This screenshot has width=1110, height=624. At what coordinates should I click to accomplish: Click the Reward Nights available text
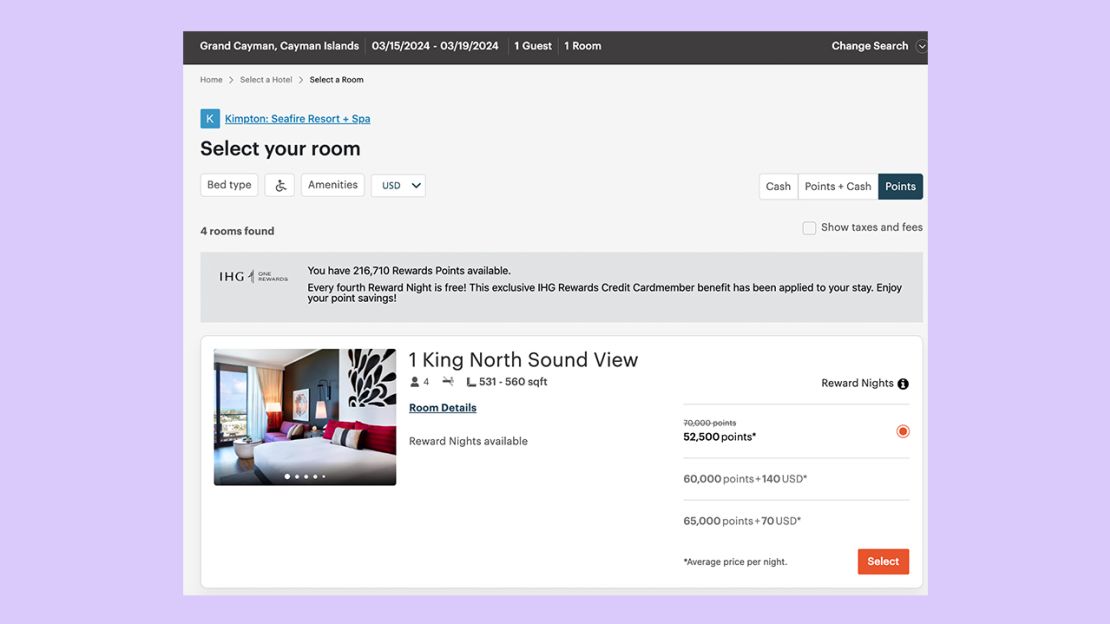click(468, 441)
